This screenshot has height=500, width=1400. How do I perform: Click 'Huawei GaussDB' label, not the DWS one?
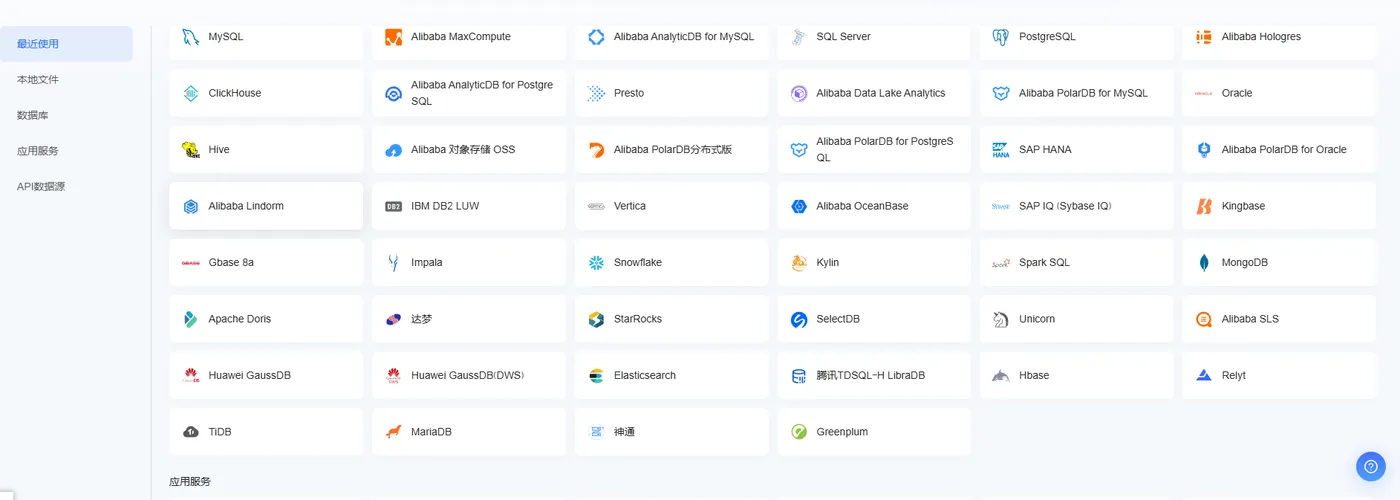click(250, 376)
